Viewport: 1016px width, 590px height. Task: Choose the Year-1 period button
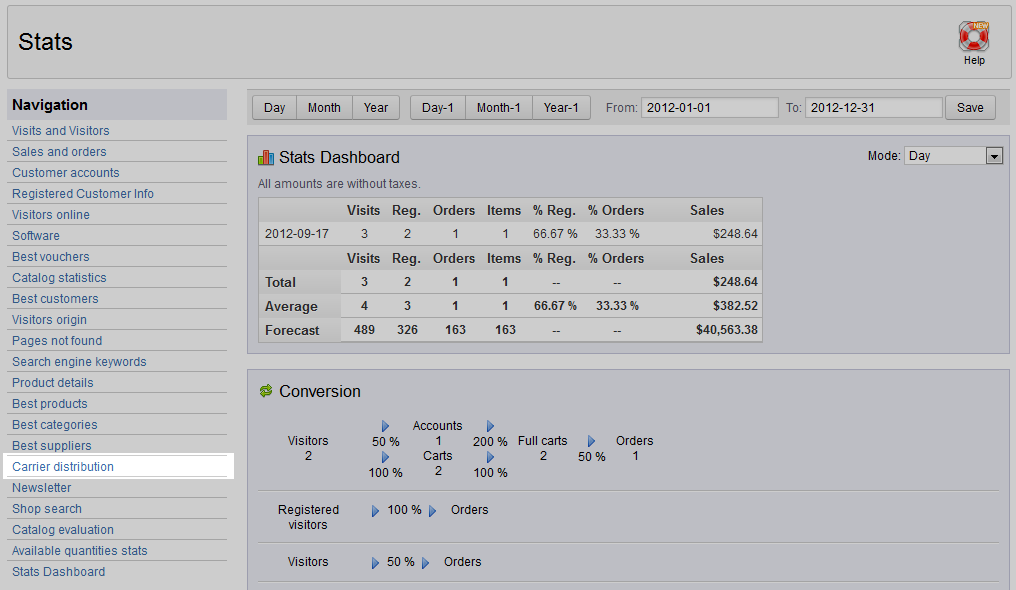pos(561,108)
